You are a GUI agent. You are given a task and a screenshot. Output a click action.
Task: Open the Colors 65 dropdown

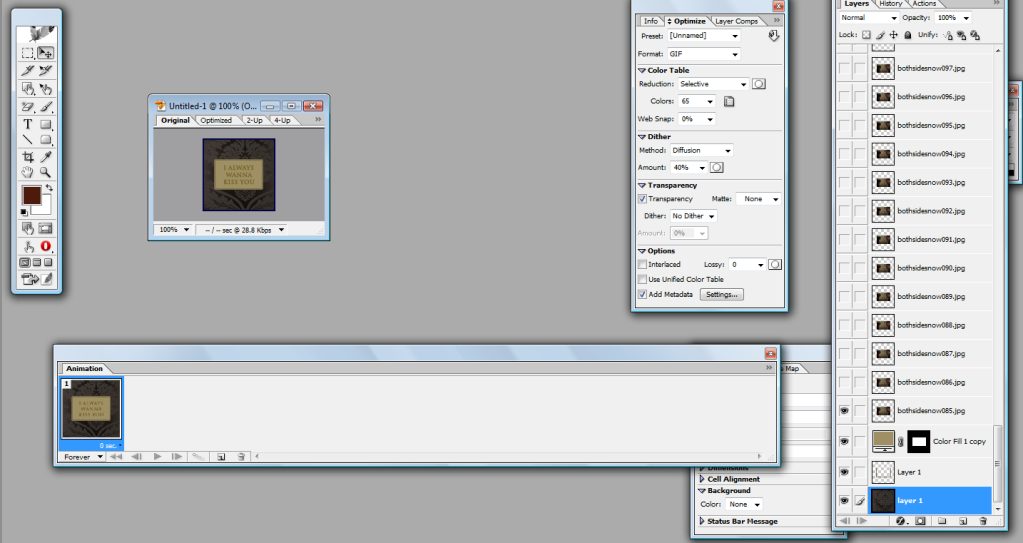click(697, 101)
